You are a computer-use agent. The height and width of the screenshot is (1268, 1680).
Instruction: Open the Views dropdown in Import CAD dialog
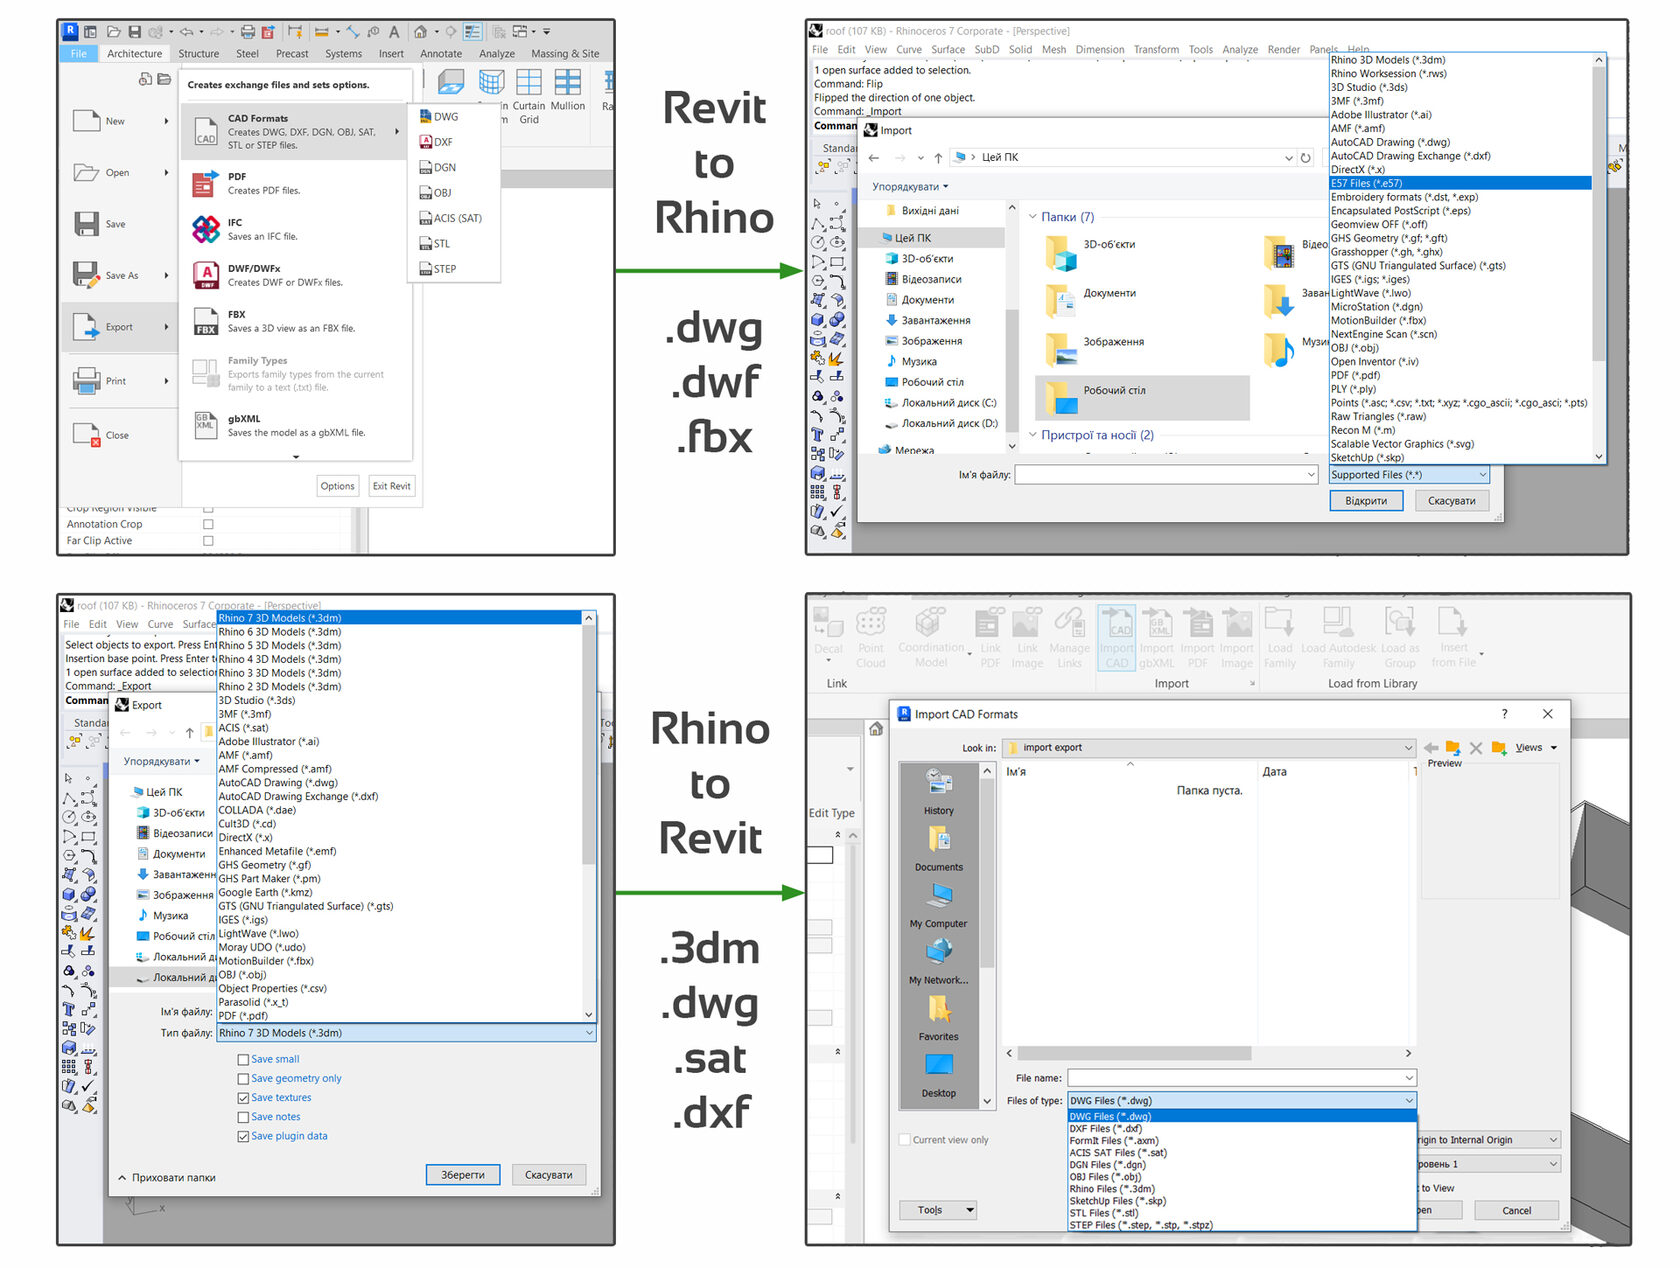pos(1535,748)
